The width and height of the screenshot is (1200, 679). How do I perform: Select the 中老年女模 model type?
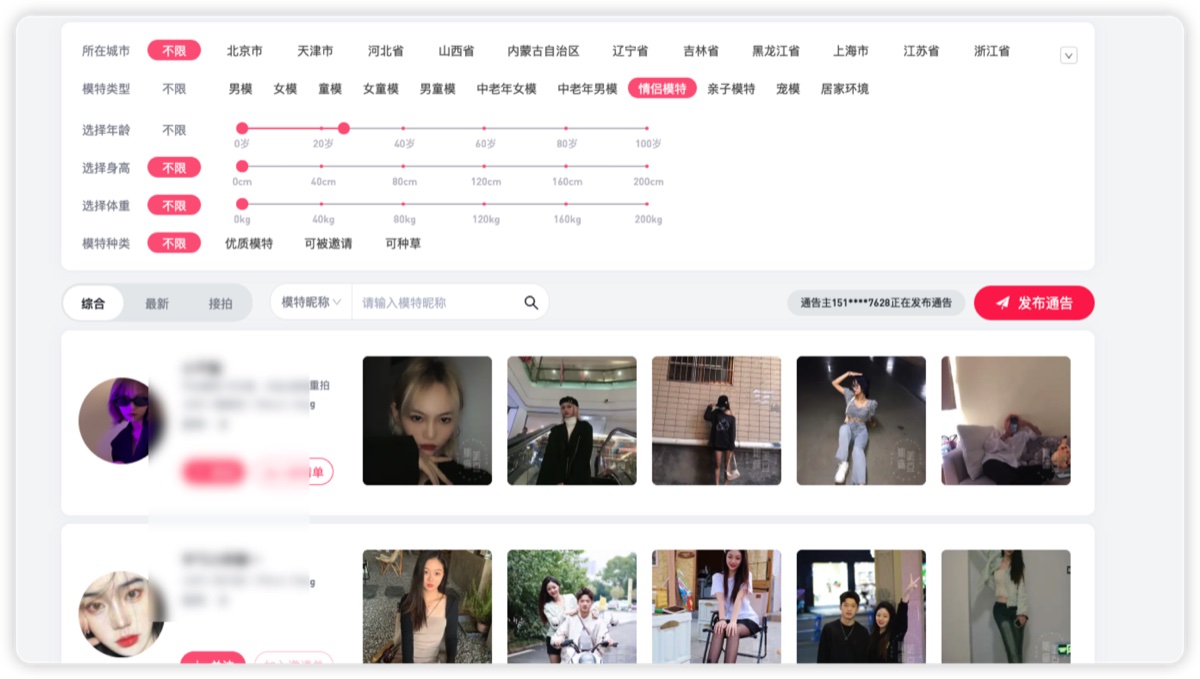point(507,88)
